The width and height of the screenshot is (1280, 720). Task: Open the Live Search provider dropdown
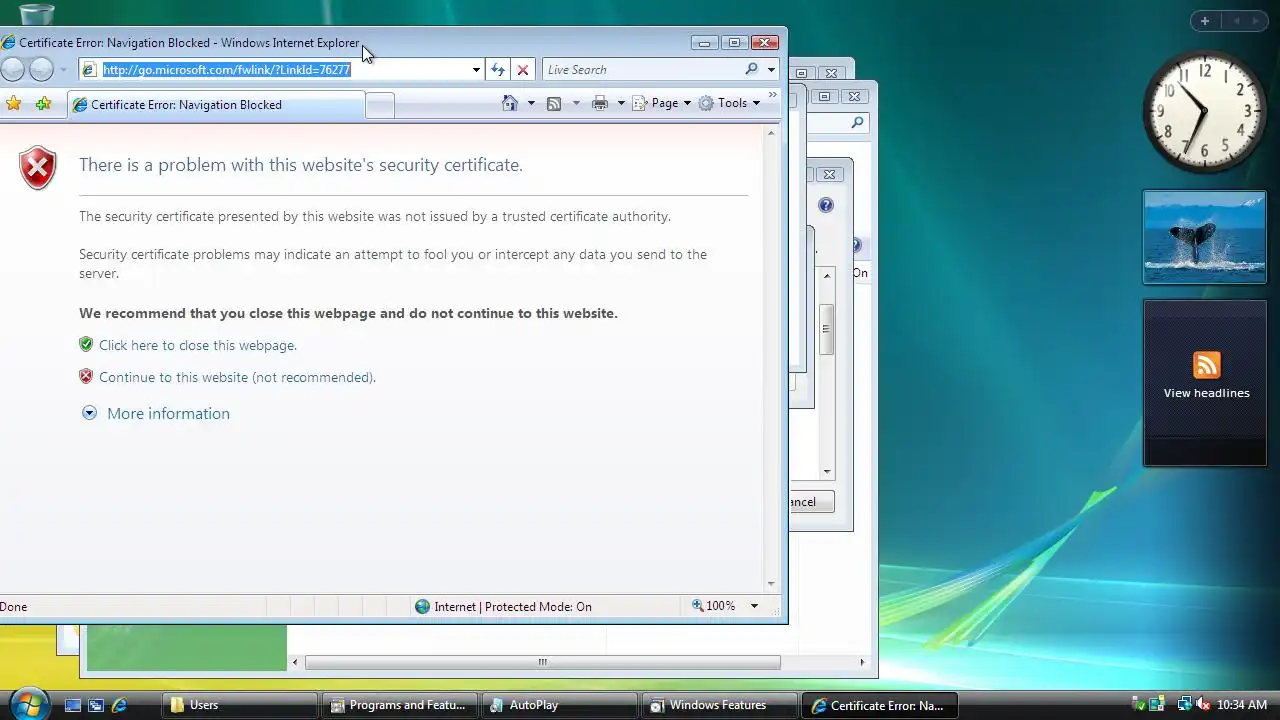[x=771, y=70]
